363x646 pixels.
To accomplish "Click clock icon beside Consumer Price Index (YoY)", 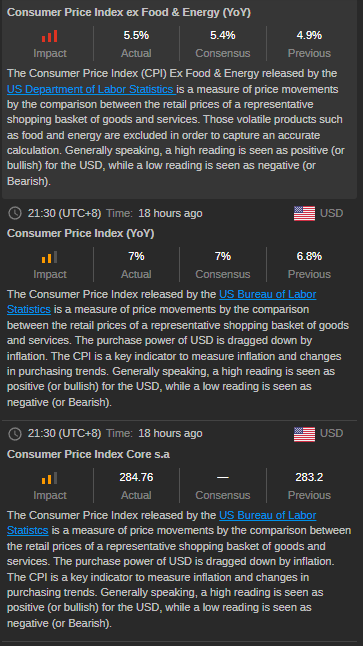I will (x=15, y=213).
